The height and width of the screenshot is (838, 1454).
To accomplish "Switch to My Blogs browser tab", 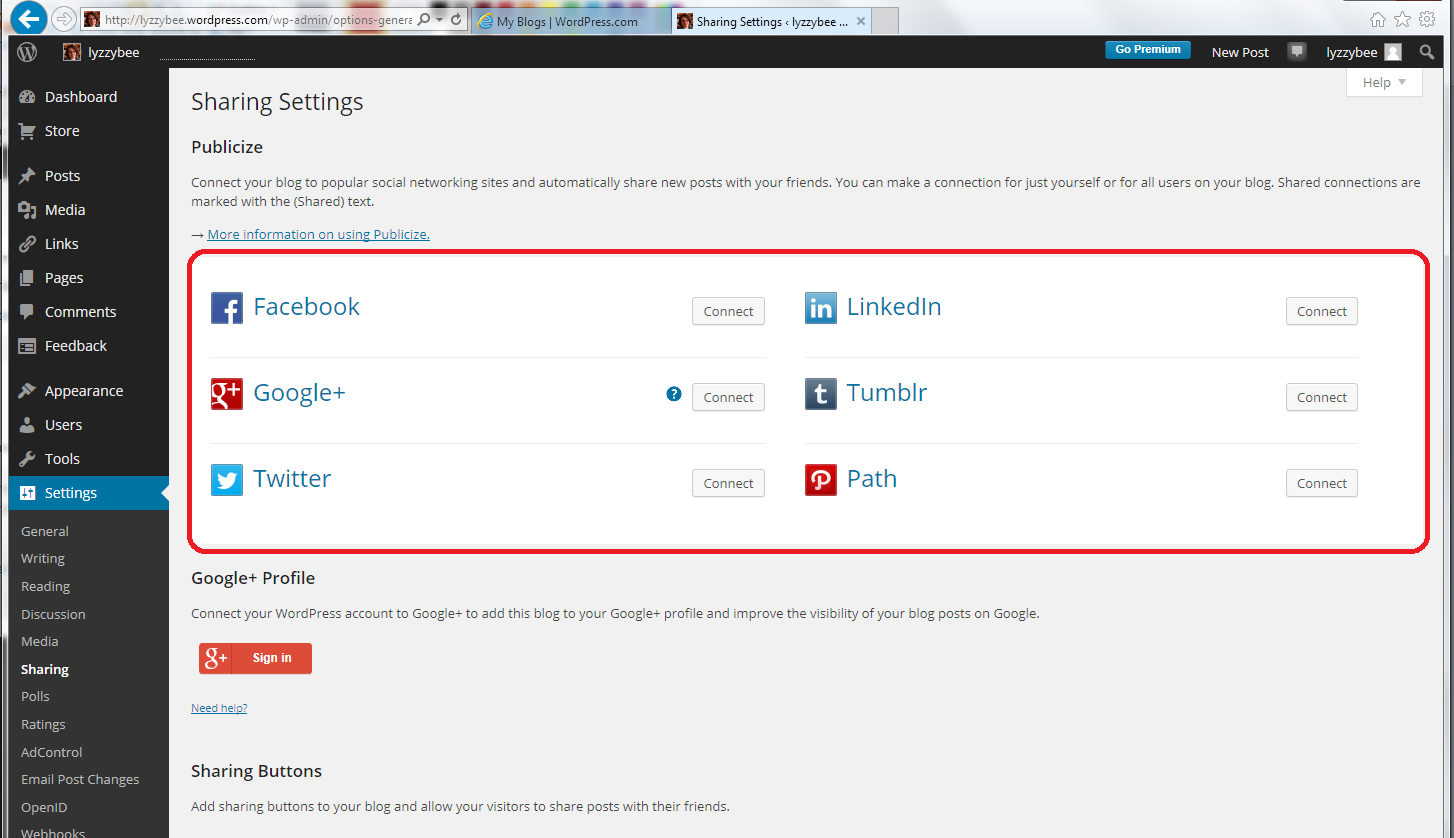I will coord(570,21).
